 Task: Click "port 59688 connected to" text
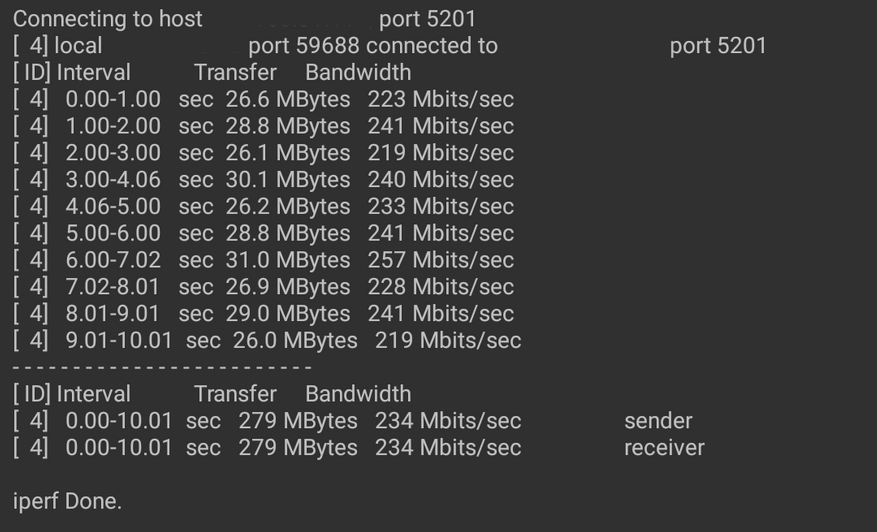[x=372, y=46]
